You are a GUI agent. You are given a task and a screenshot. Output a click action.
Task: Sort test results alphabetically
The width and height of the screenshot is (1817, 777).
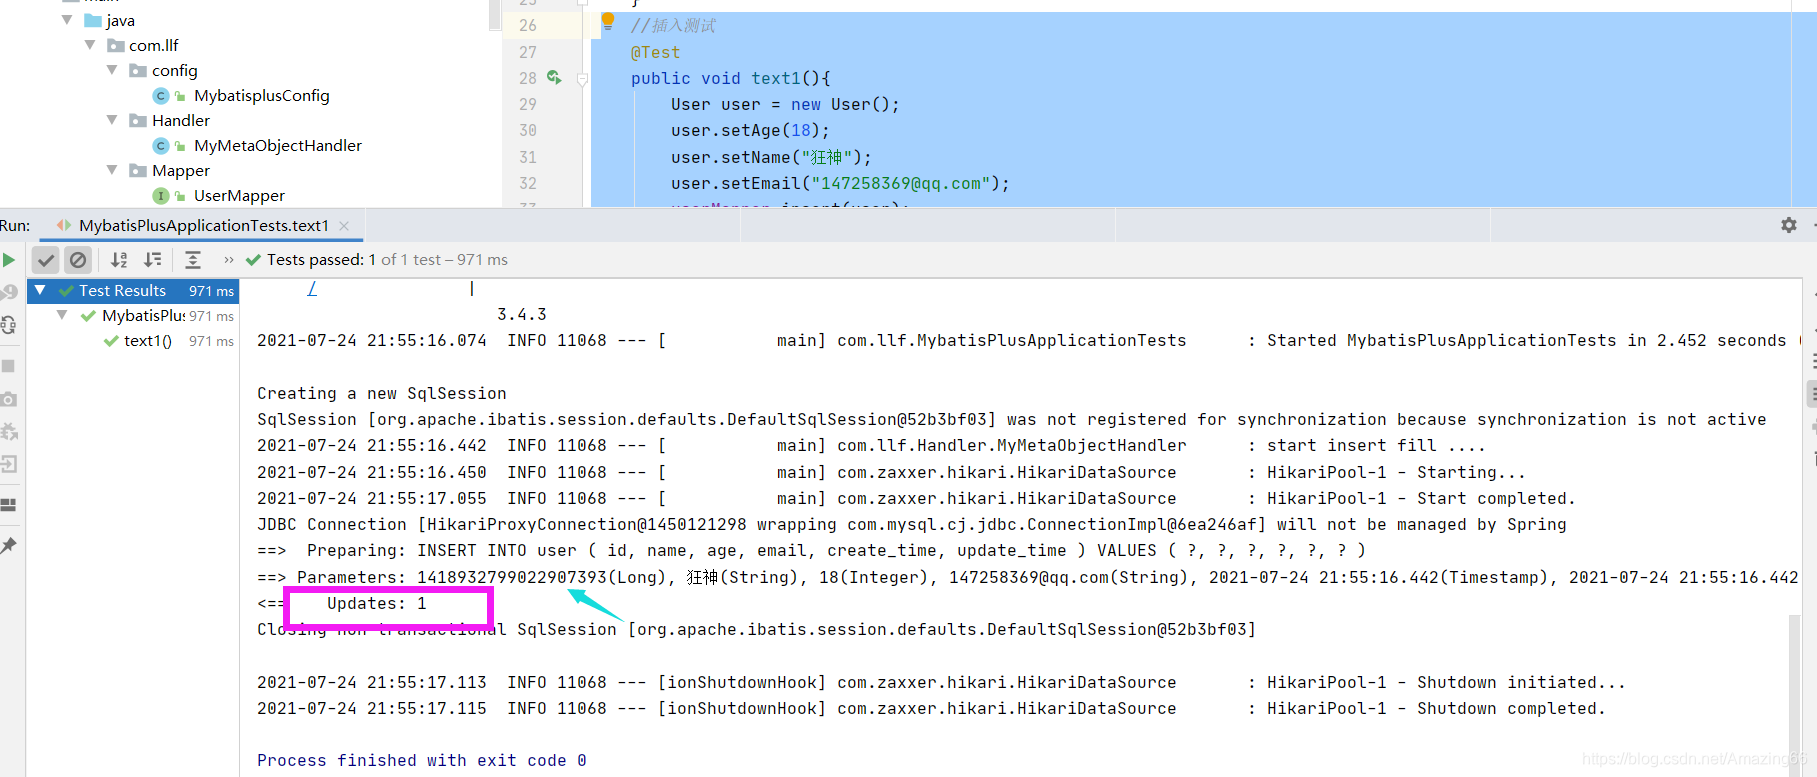(119, 260)
